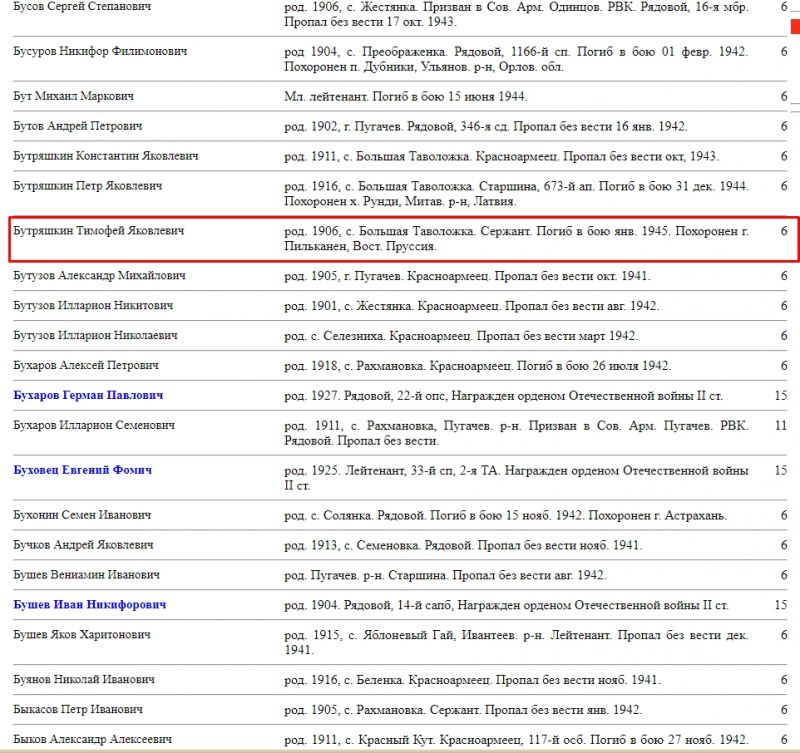800x753 pixels.
Task: Select the name Бутряшкин Петр Яковлевич
Action: pos(88,186)
